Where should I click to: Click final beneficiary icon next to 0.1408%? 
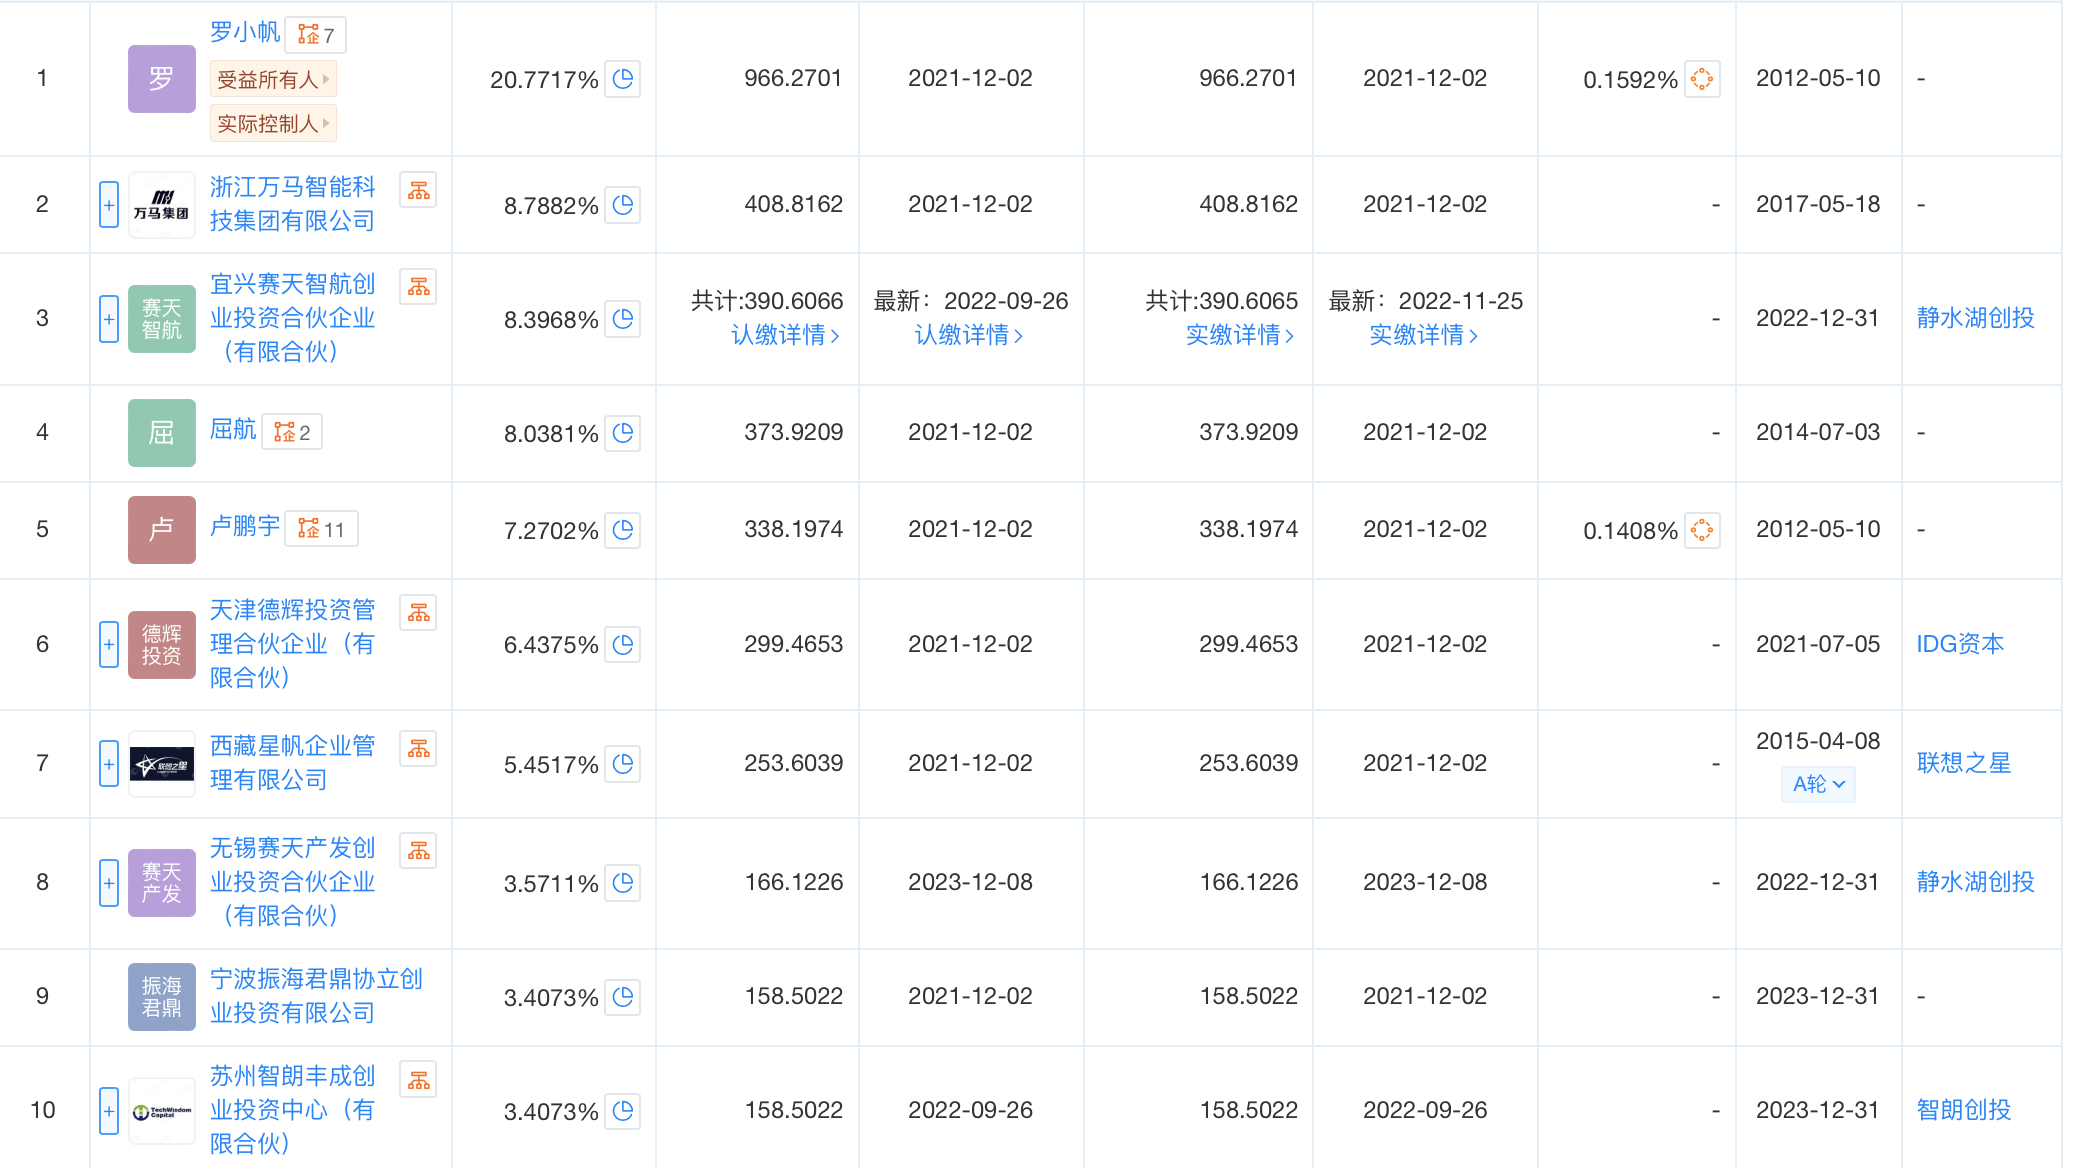(x=1701, y=530)
